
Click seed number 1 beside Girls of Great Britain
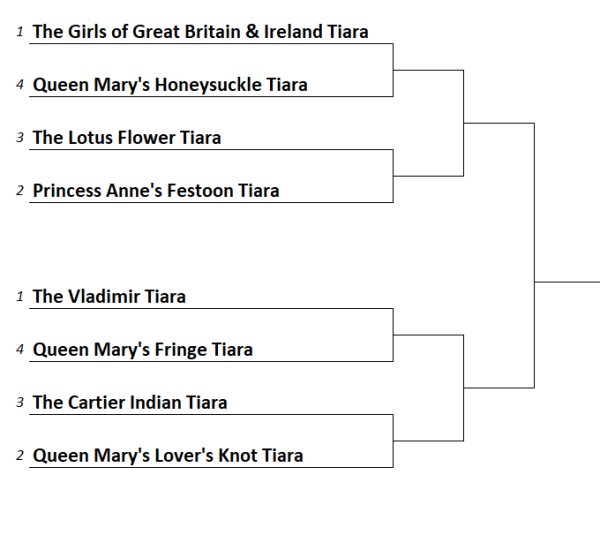pos(20,32)
